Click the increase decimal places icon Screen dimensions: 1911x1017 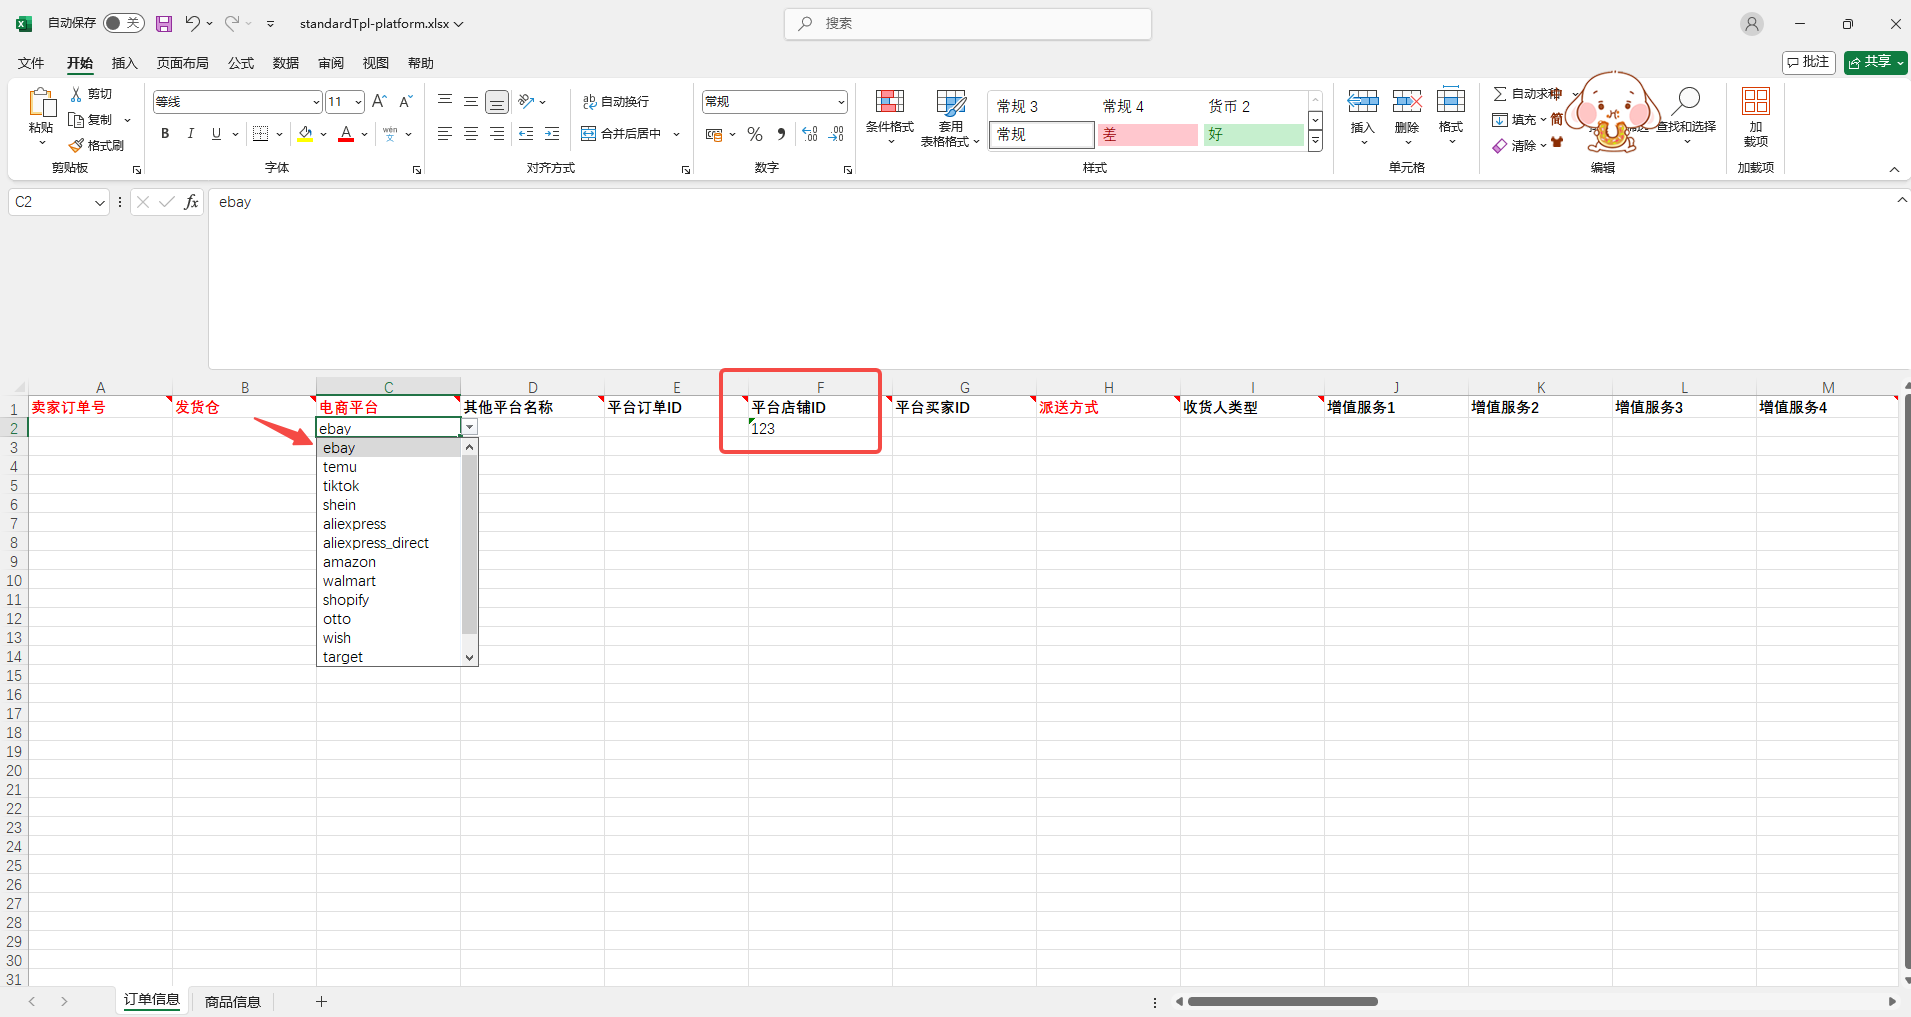tap(810, 134)
